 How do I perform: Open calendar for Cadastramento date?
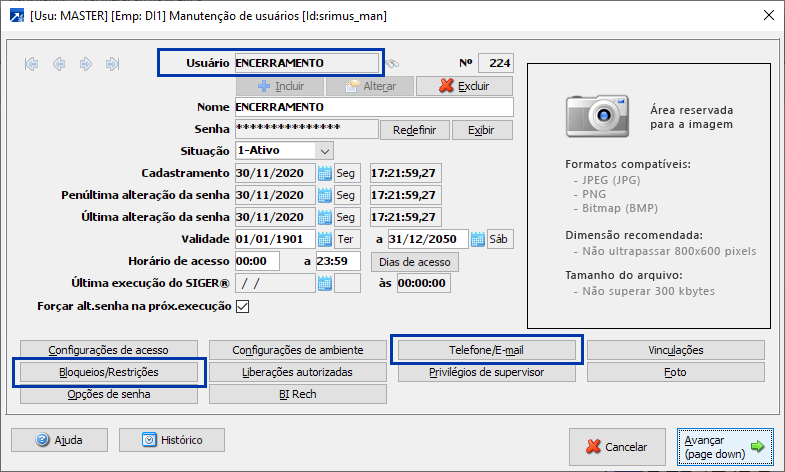click(324, 173)
